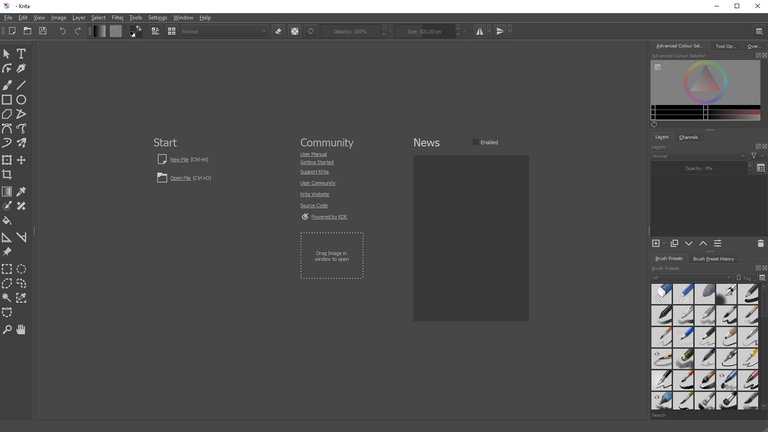
Task: Click the Redo toolbar icon
Action: click(x=78, y=31)
